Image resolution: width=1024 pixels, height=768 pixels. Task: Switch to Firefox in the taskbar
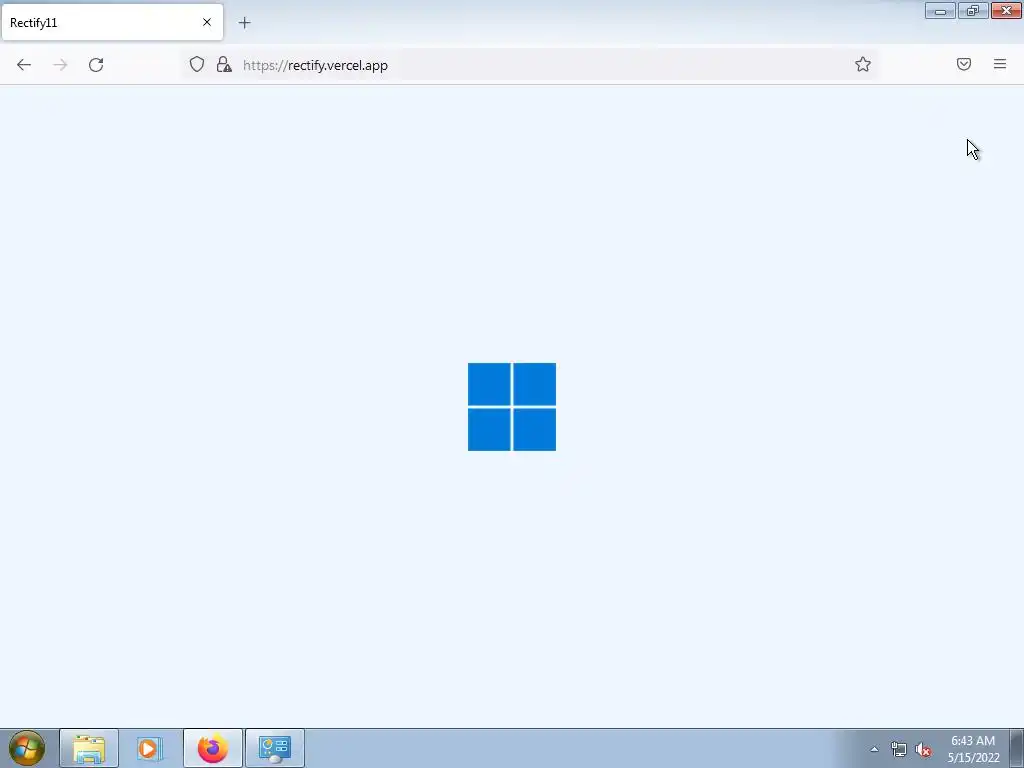[213, 748]
